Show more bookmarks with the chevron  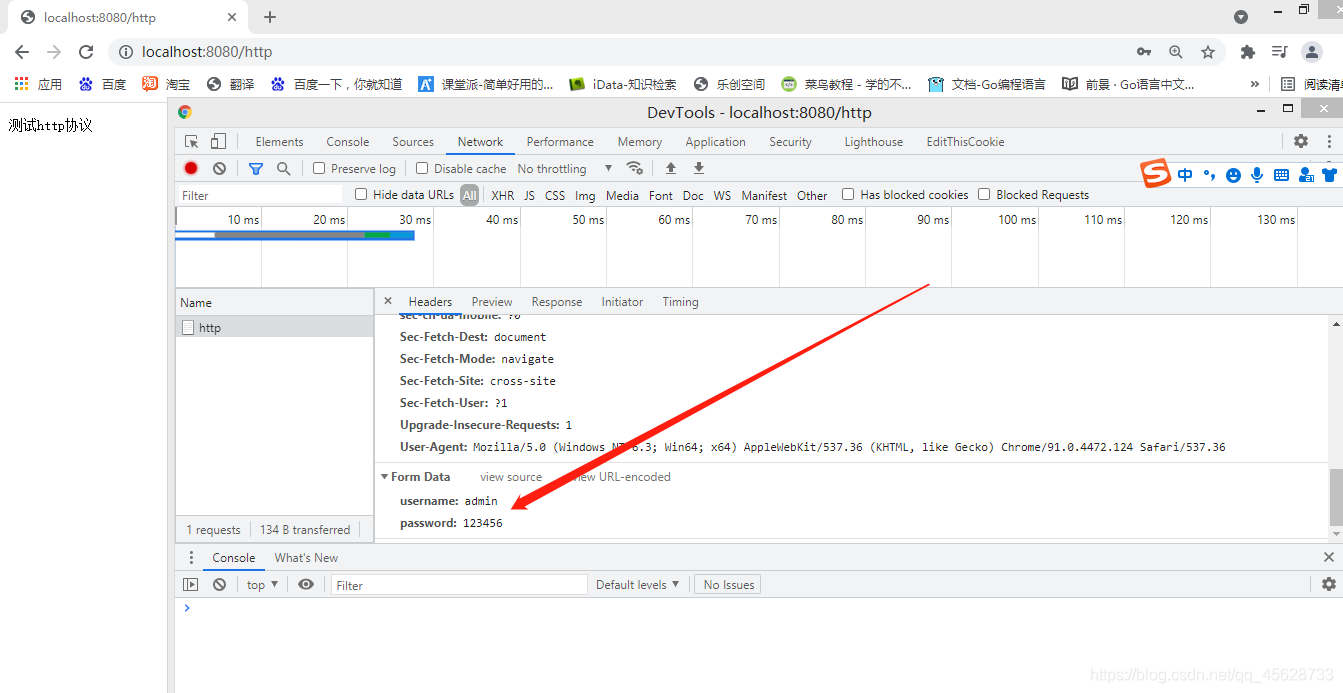coord(1255,84)
